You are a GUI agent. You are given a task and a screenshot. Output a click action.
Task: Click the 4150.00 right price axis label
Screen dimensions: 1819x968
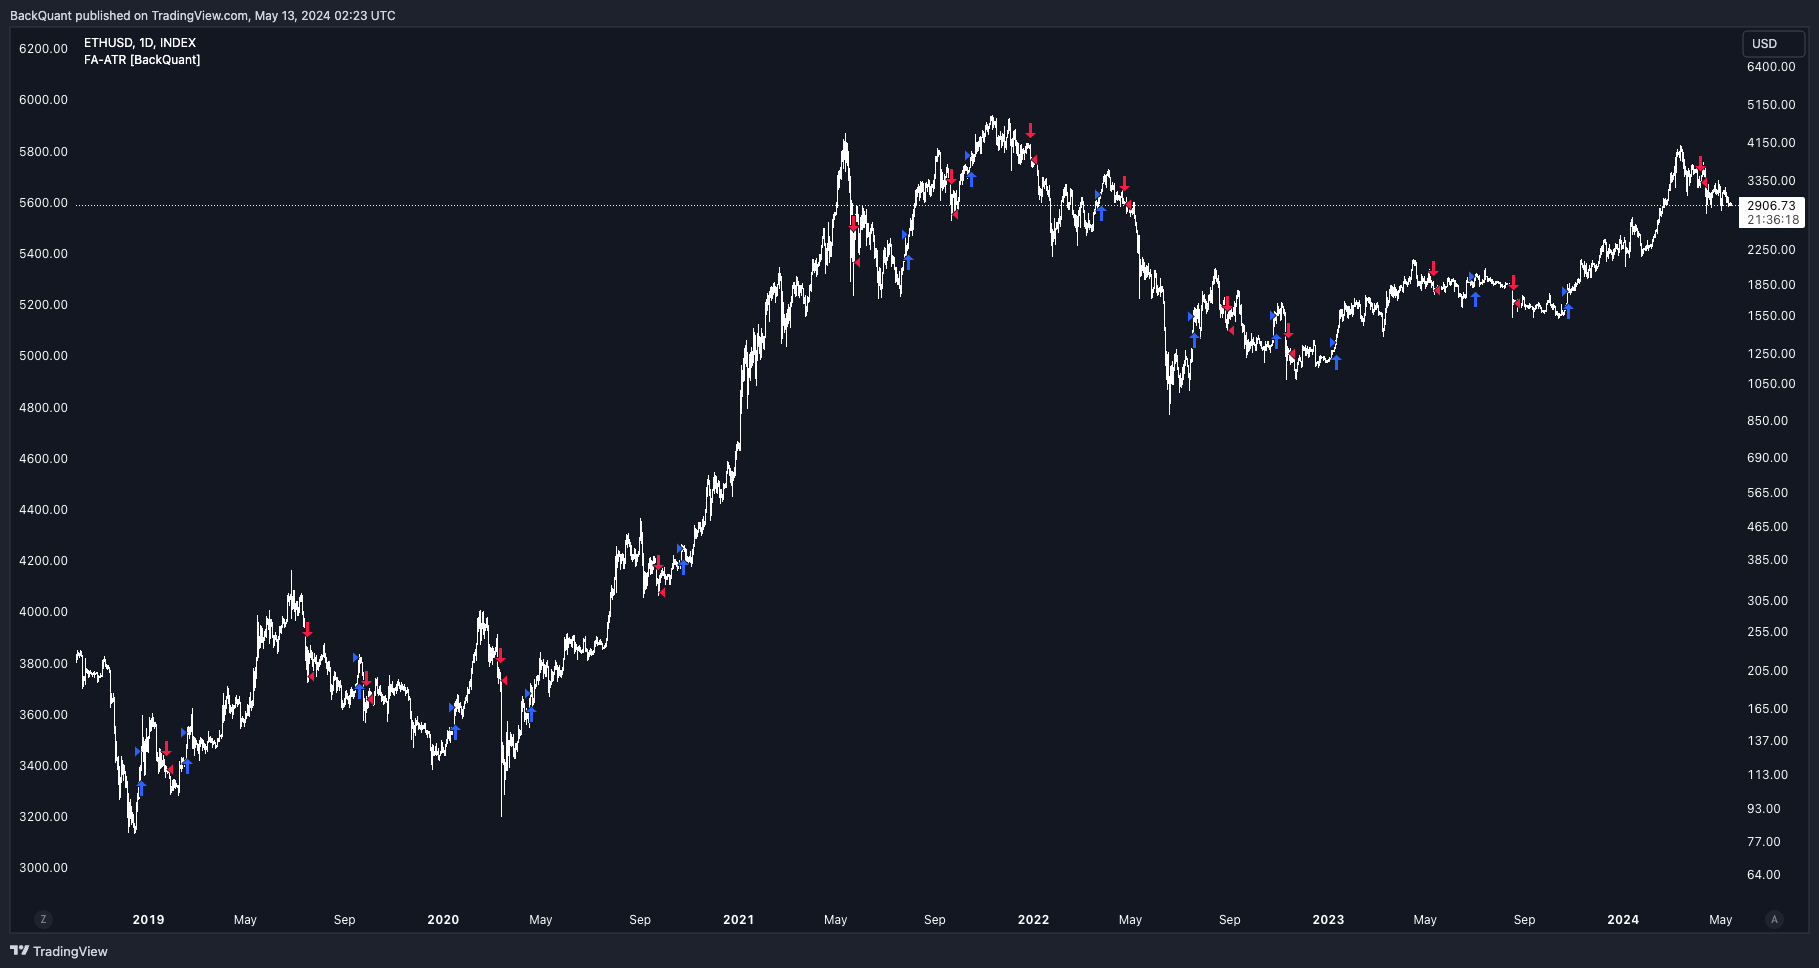[x=1771, y=143]
